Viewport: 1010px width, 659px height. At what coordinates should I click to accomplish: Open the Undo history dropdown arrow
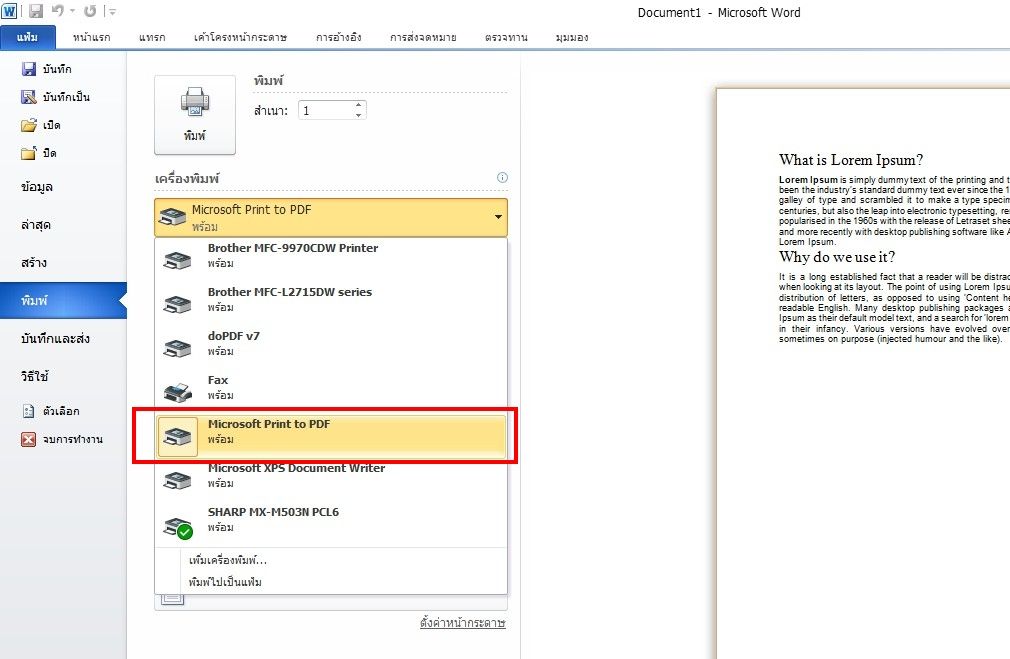[72, 11]
